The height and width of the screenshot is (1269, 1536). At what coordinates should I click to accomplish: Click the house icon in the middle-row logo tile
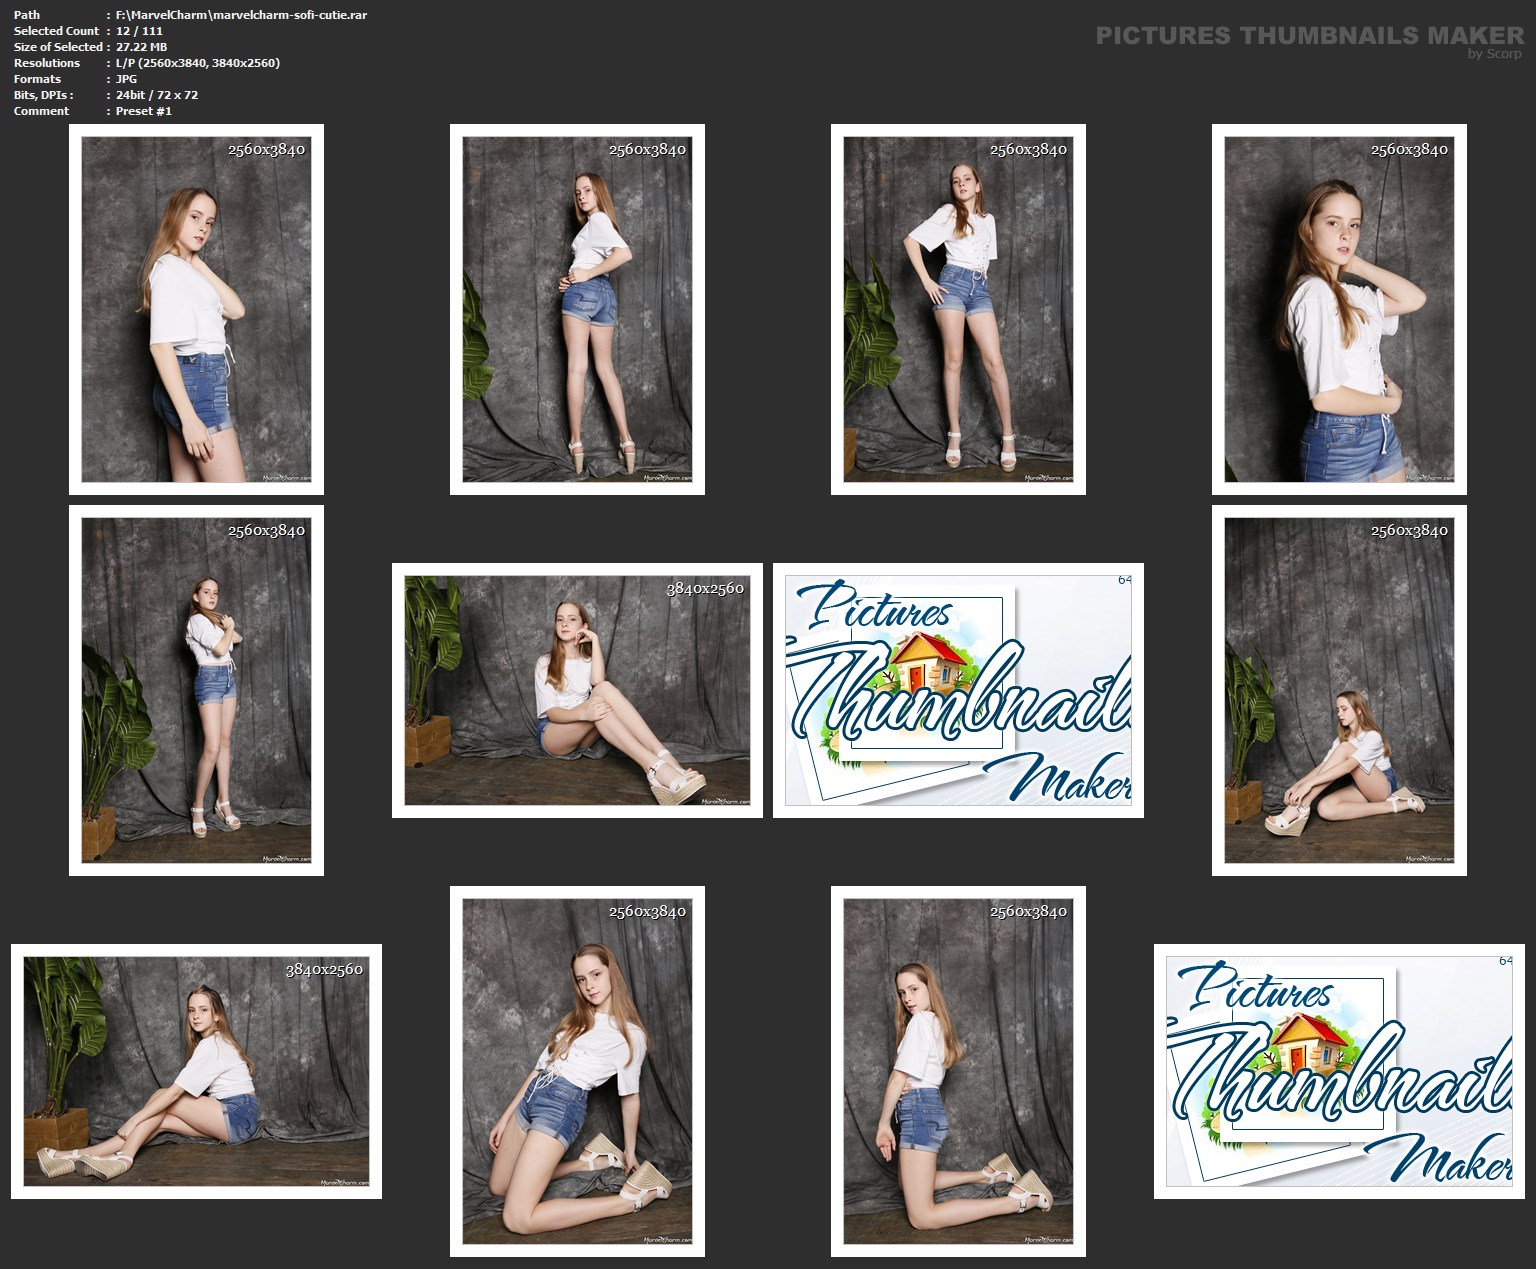click(929, 660)
